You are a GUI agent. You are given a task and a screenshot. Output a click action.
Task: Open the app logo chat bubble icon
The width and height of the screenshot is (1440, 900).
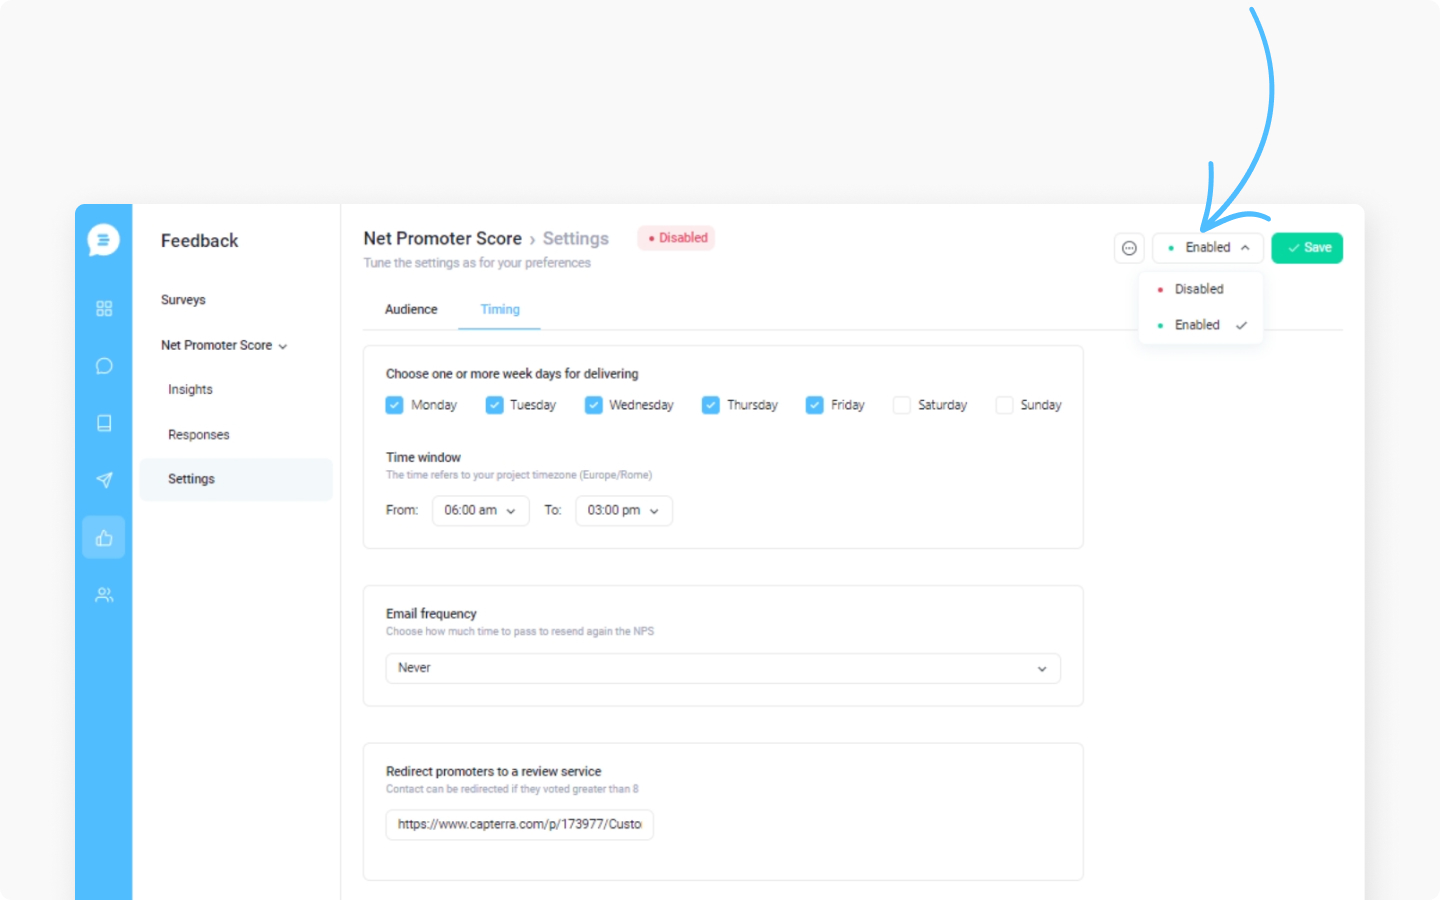point(103,240)
